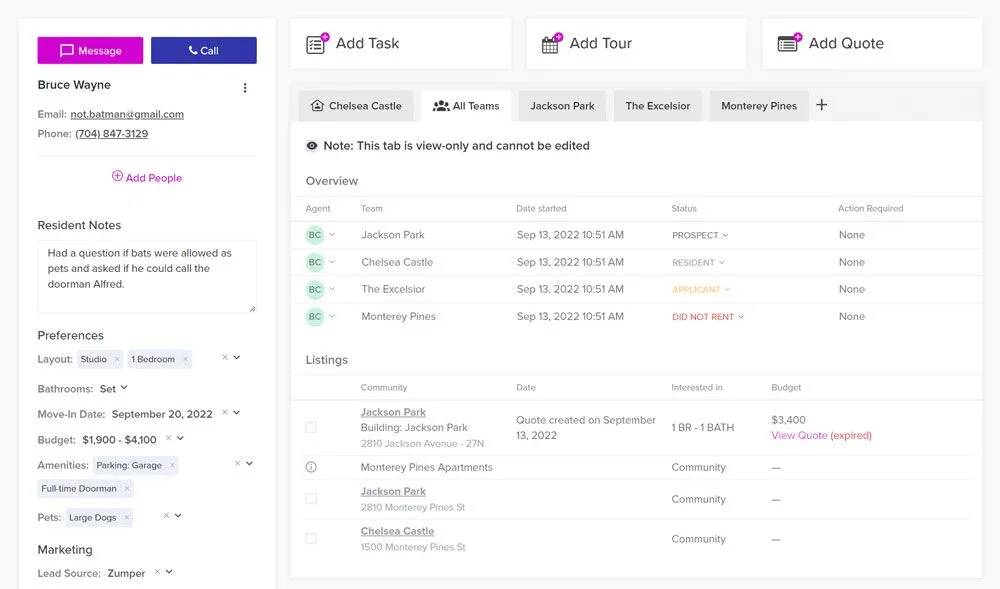Viewport: 1000px width, 589px height.
Task: Open the Bathrooms Set dropdown
Action: (x=114, y=389)
